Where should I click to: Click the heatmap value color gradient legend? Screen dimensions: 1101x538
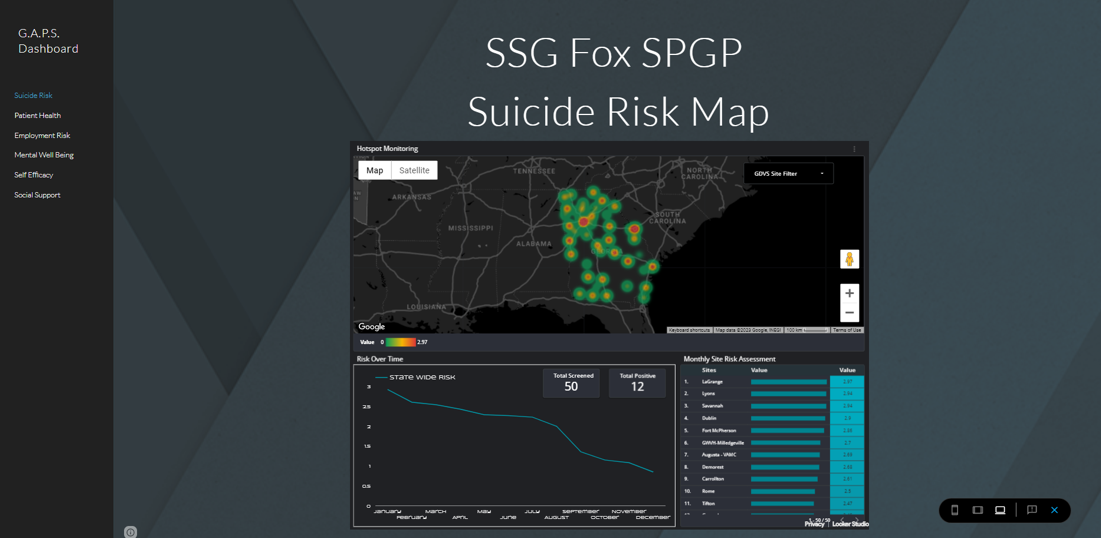[400, 342]
